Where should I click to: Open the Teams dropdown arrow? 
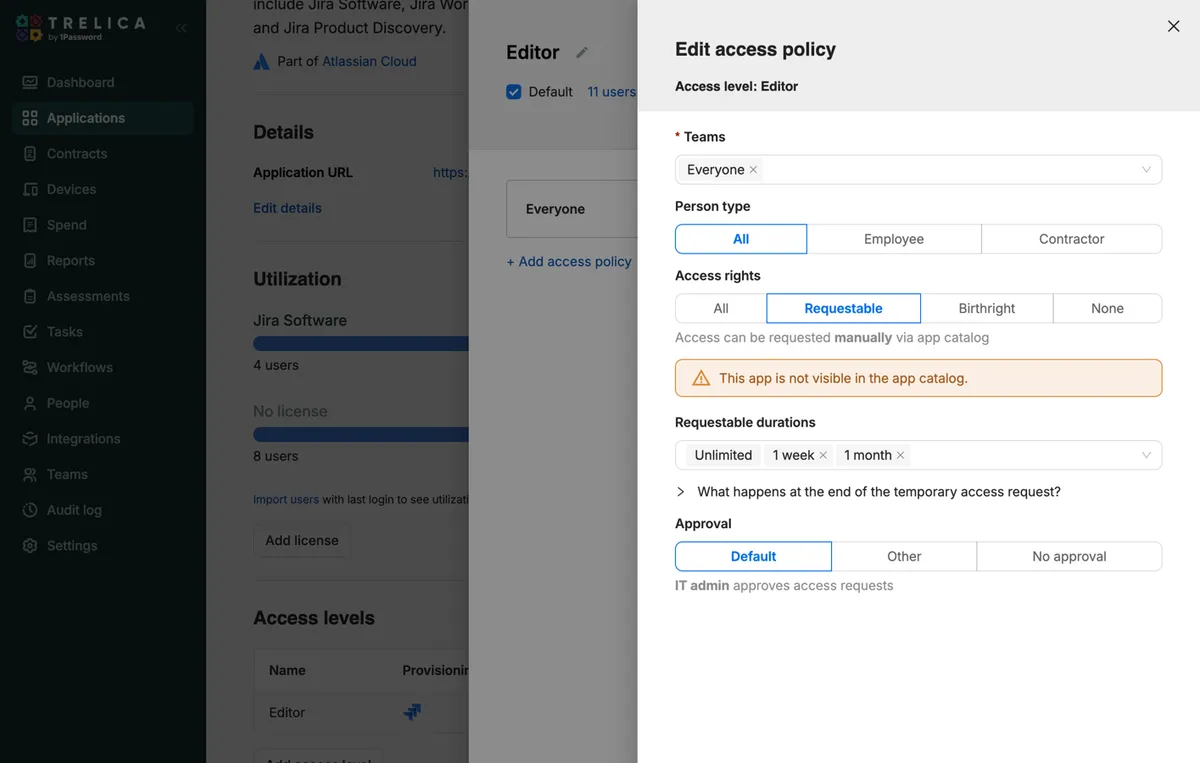coord(1146,170)
